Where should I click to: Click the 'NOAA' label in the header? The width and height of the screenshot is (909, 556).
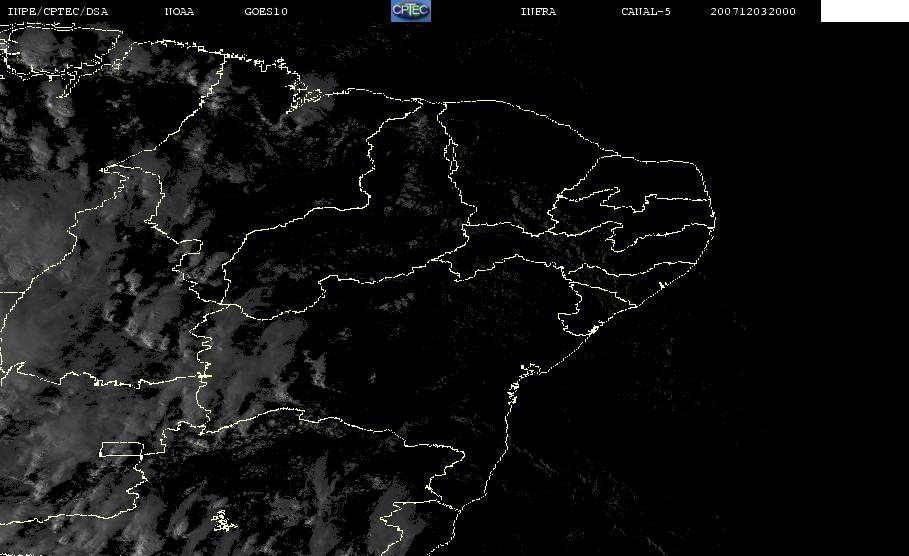179,11
